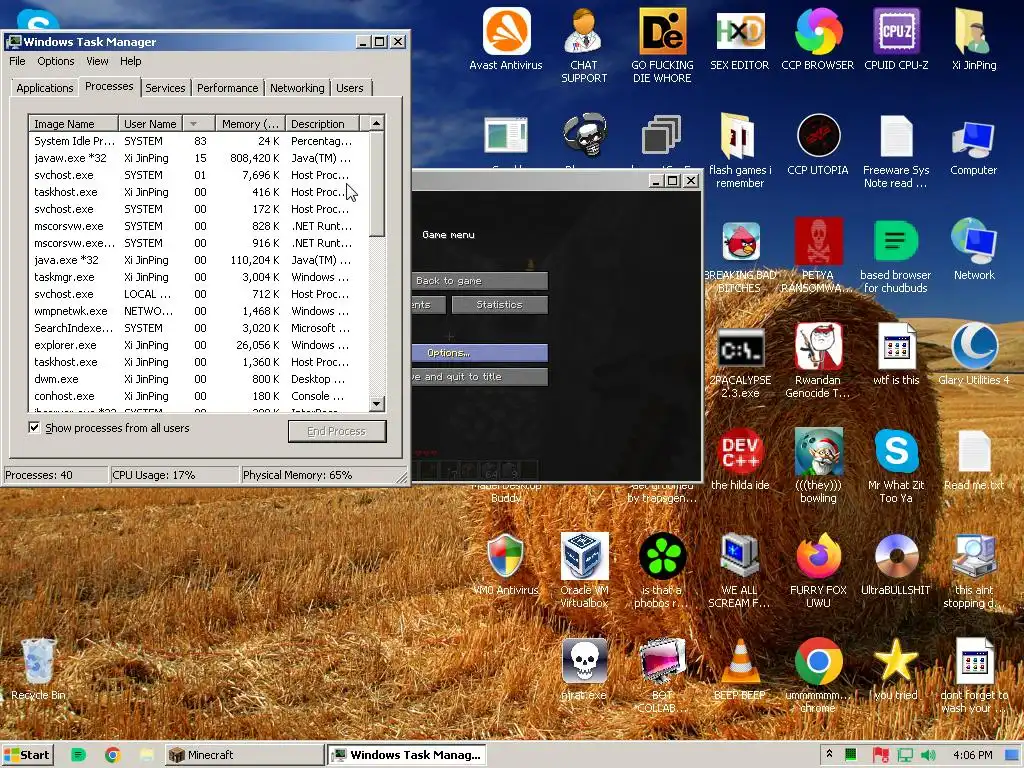Viewport: 1024px width, 768px height.
Task: Click Back to game in Minecraft window
Action: [480, 281]
